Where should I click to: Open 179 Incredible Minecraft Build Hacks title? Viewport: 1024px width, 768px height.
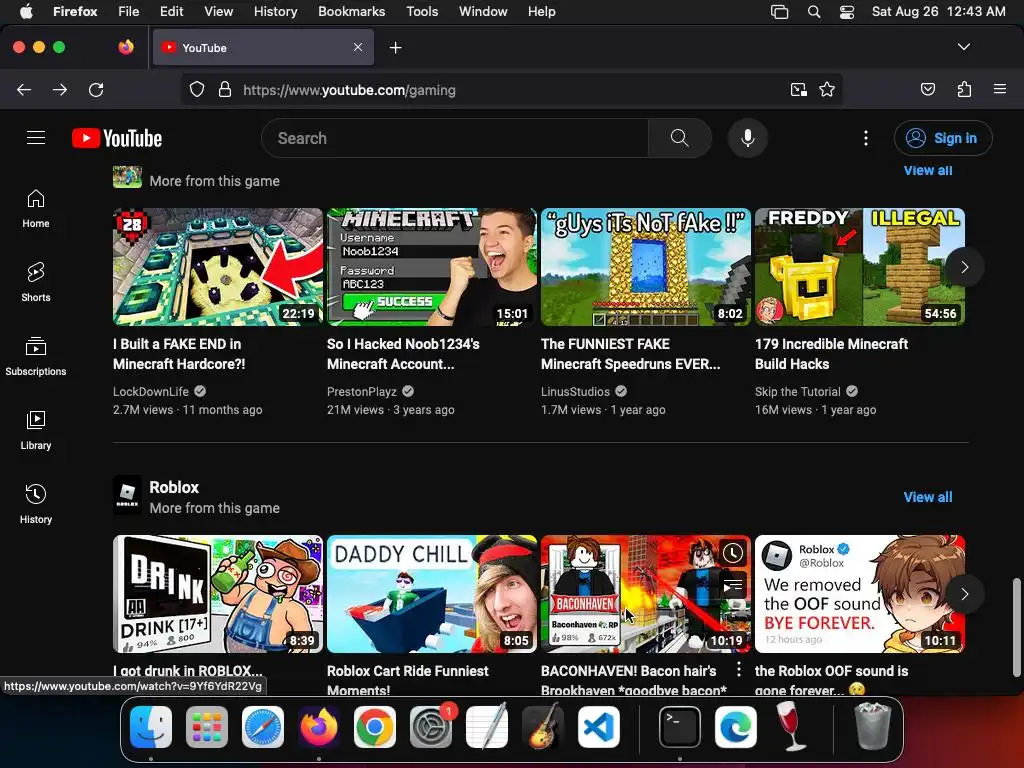pos(831,354)
